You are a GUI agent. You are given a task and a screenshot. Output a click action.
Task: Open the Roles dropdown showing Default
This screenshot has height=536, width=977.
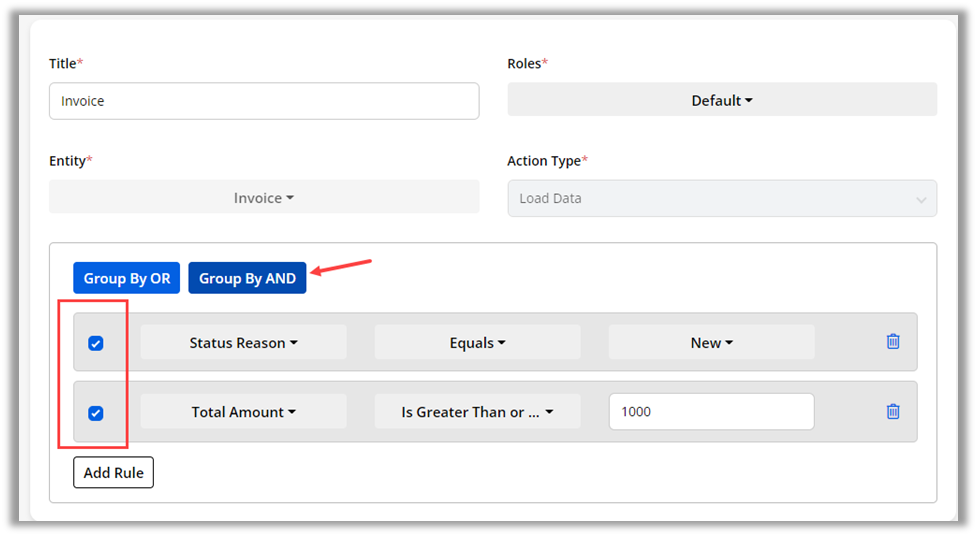[x=722, y=100]
